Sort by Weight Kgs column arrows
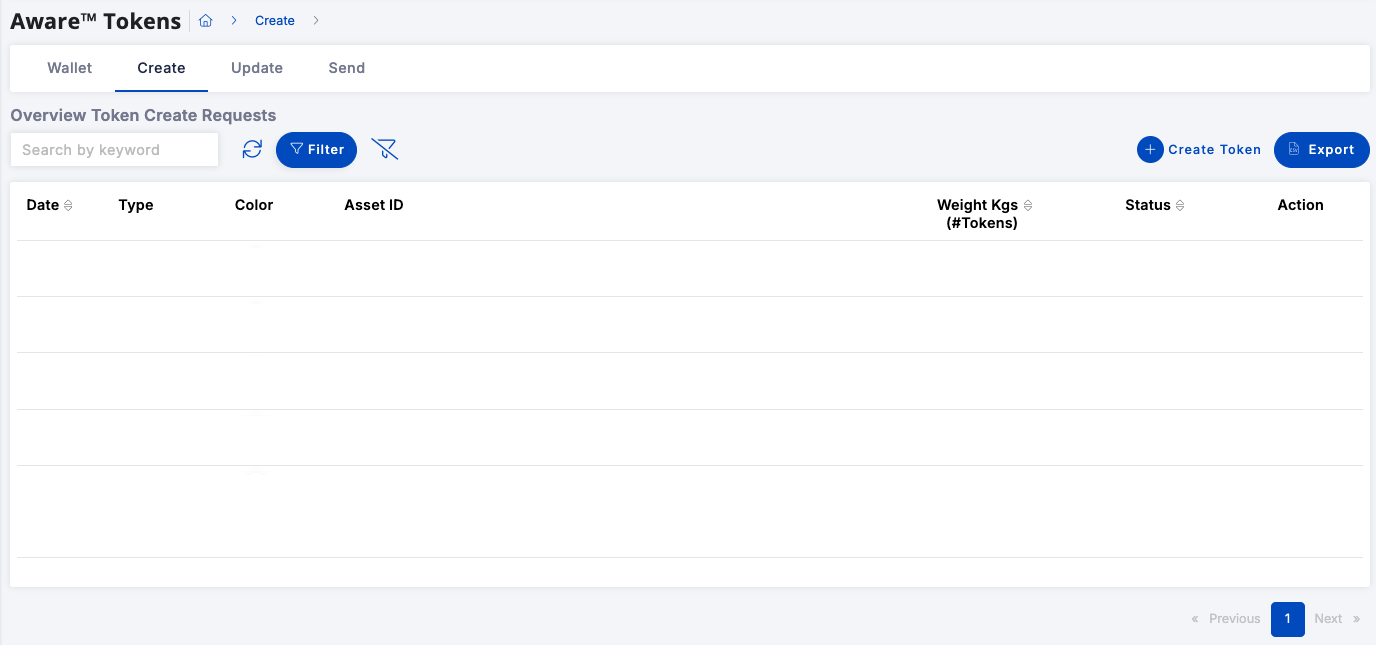The width and height of the screenshot is (1376, 645). tap(1028, 205)
